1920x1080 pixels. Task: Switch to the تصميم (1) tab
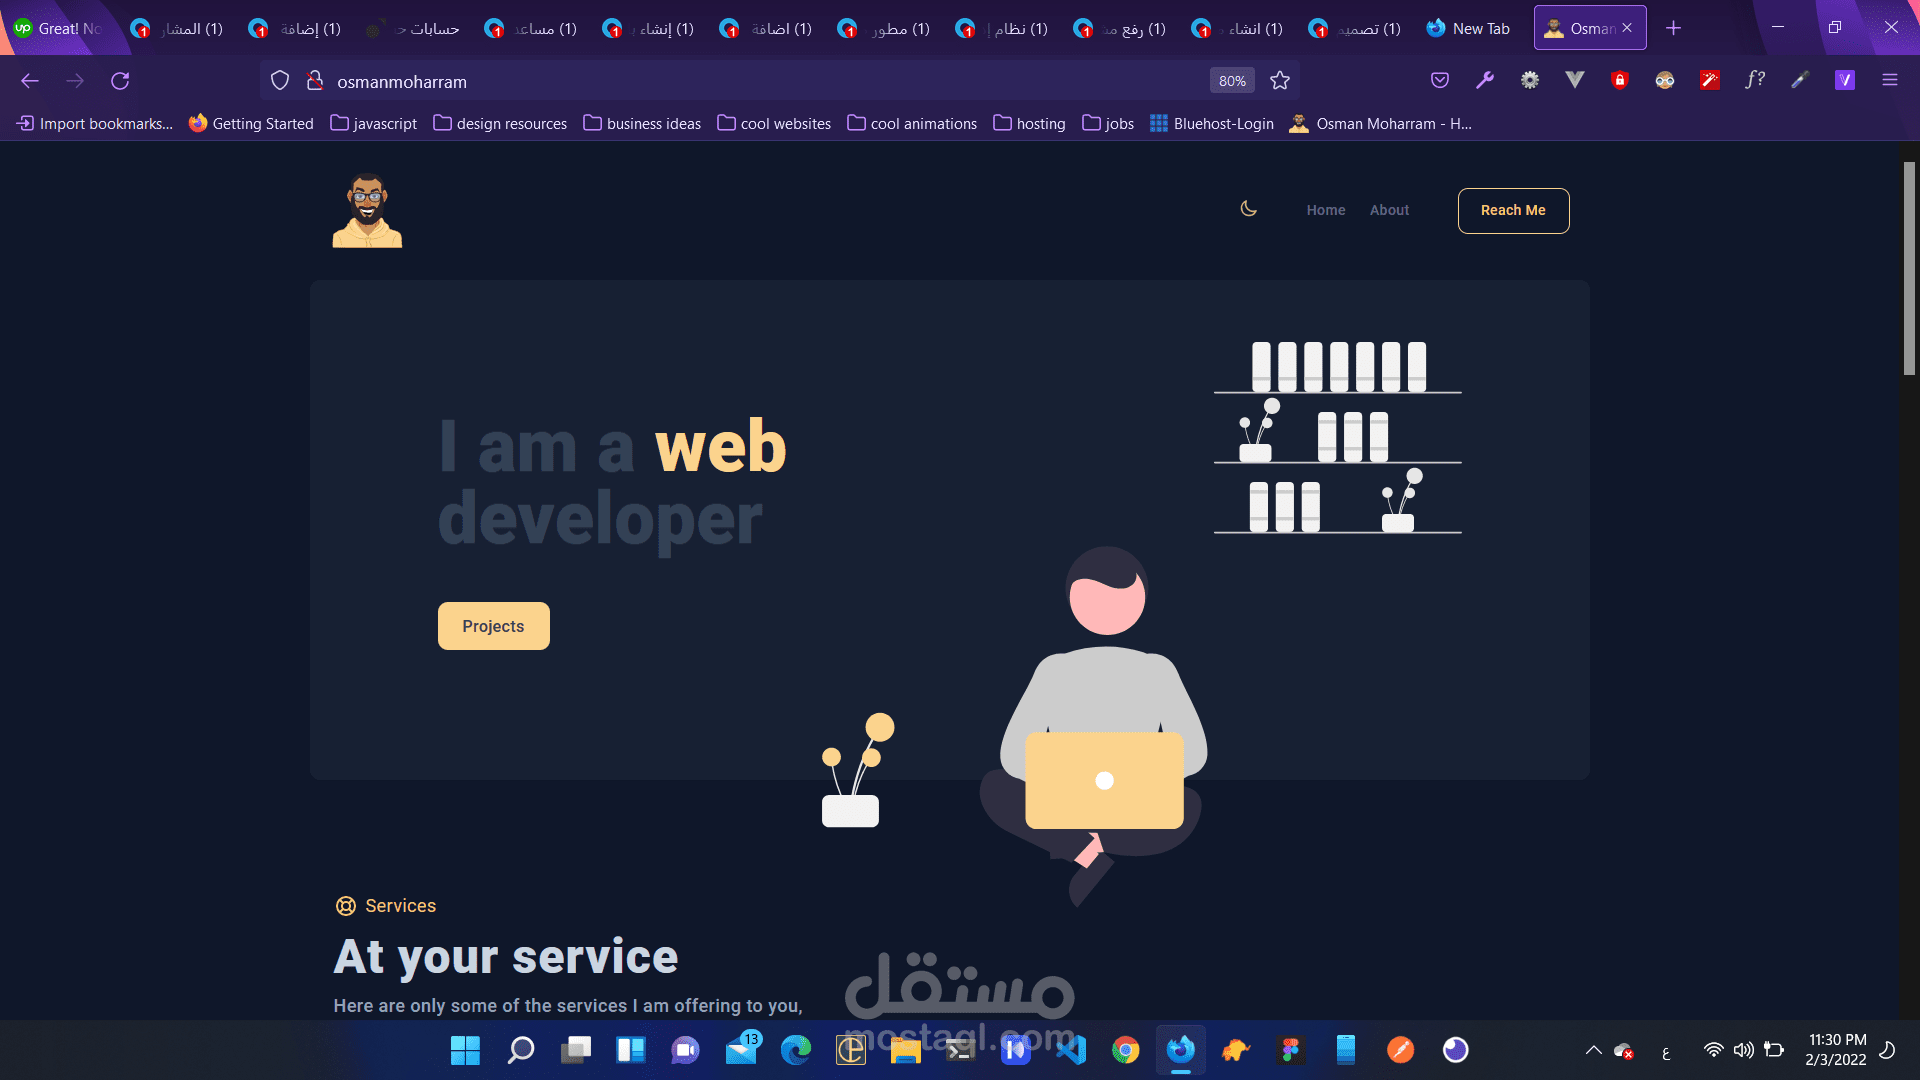(1356, 28)
